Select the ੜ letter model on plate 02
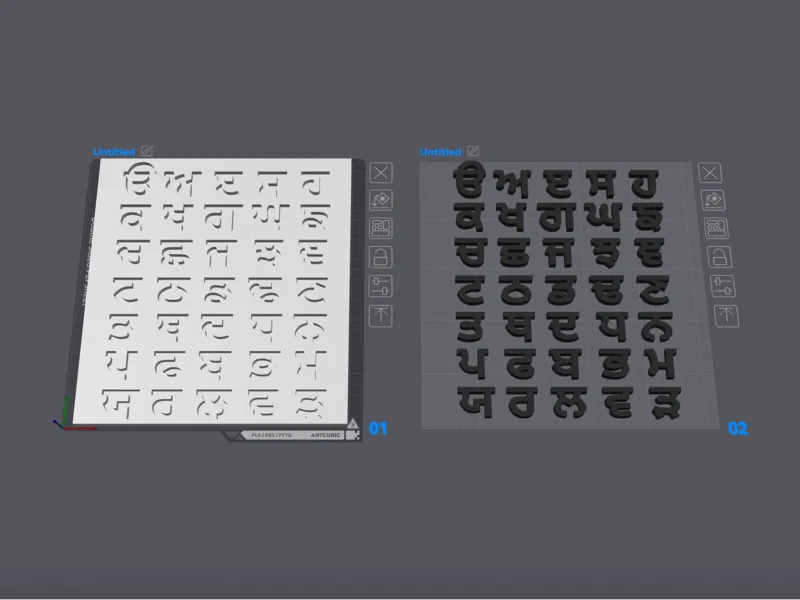The height and width of the screenshot is (600, 800). [665, 403]
